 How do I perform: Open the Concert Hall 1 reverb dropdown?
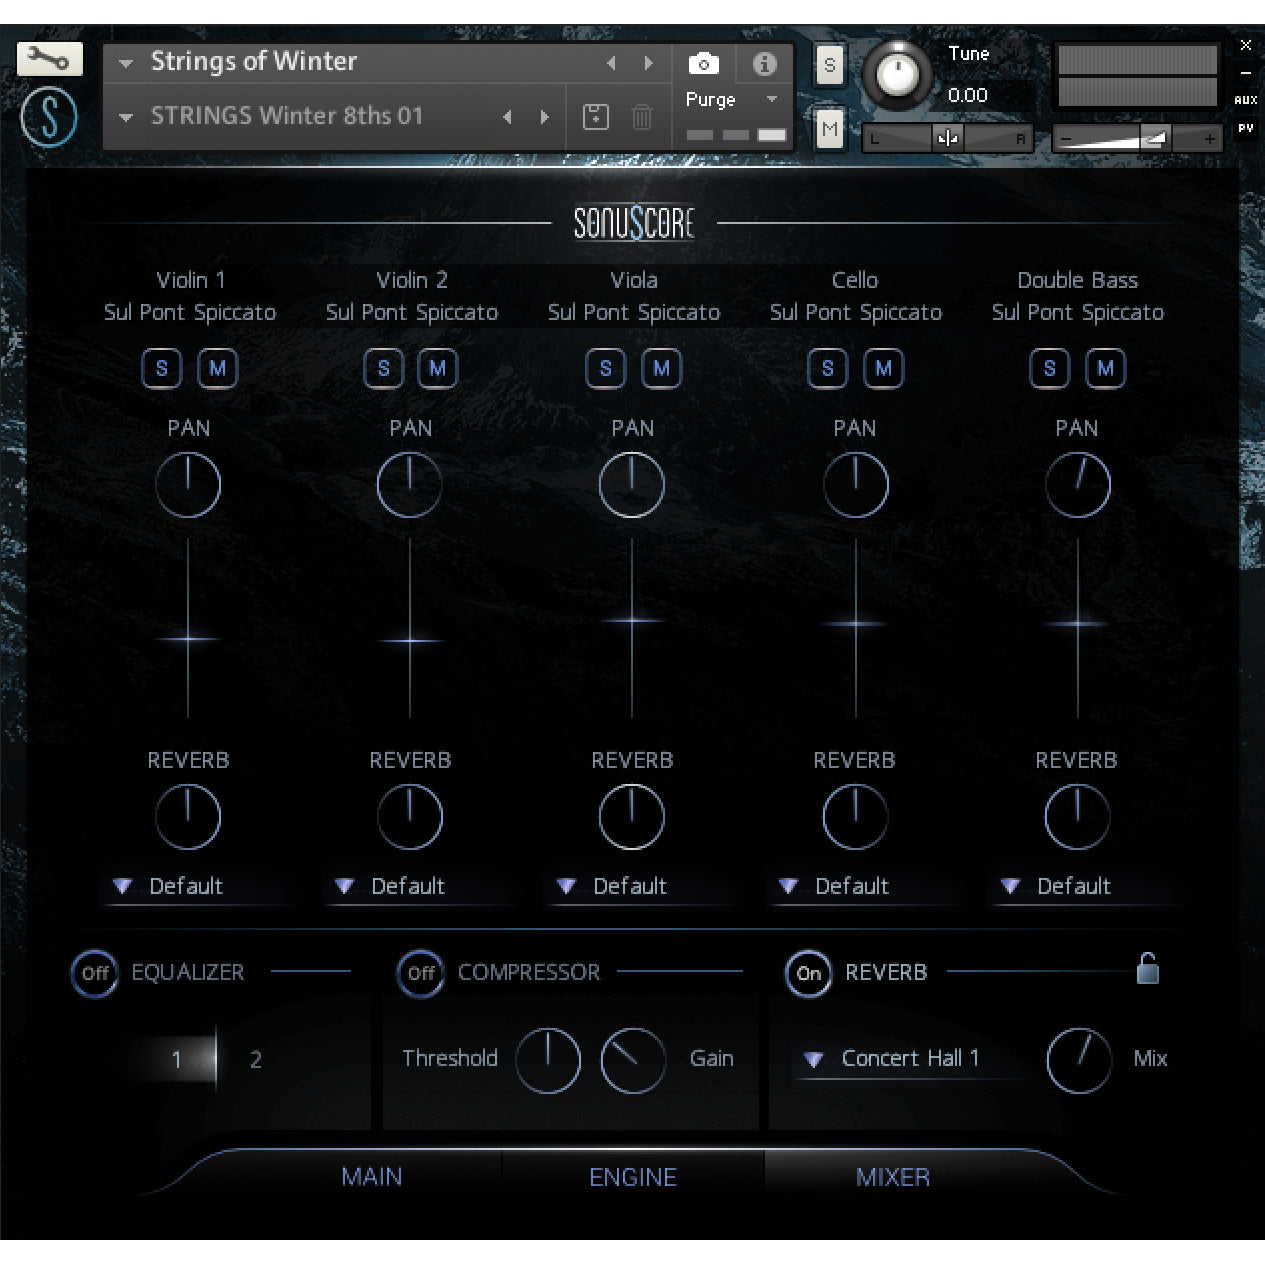896,1058
